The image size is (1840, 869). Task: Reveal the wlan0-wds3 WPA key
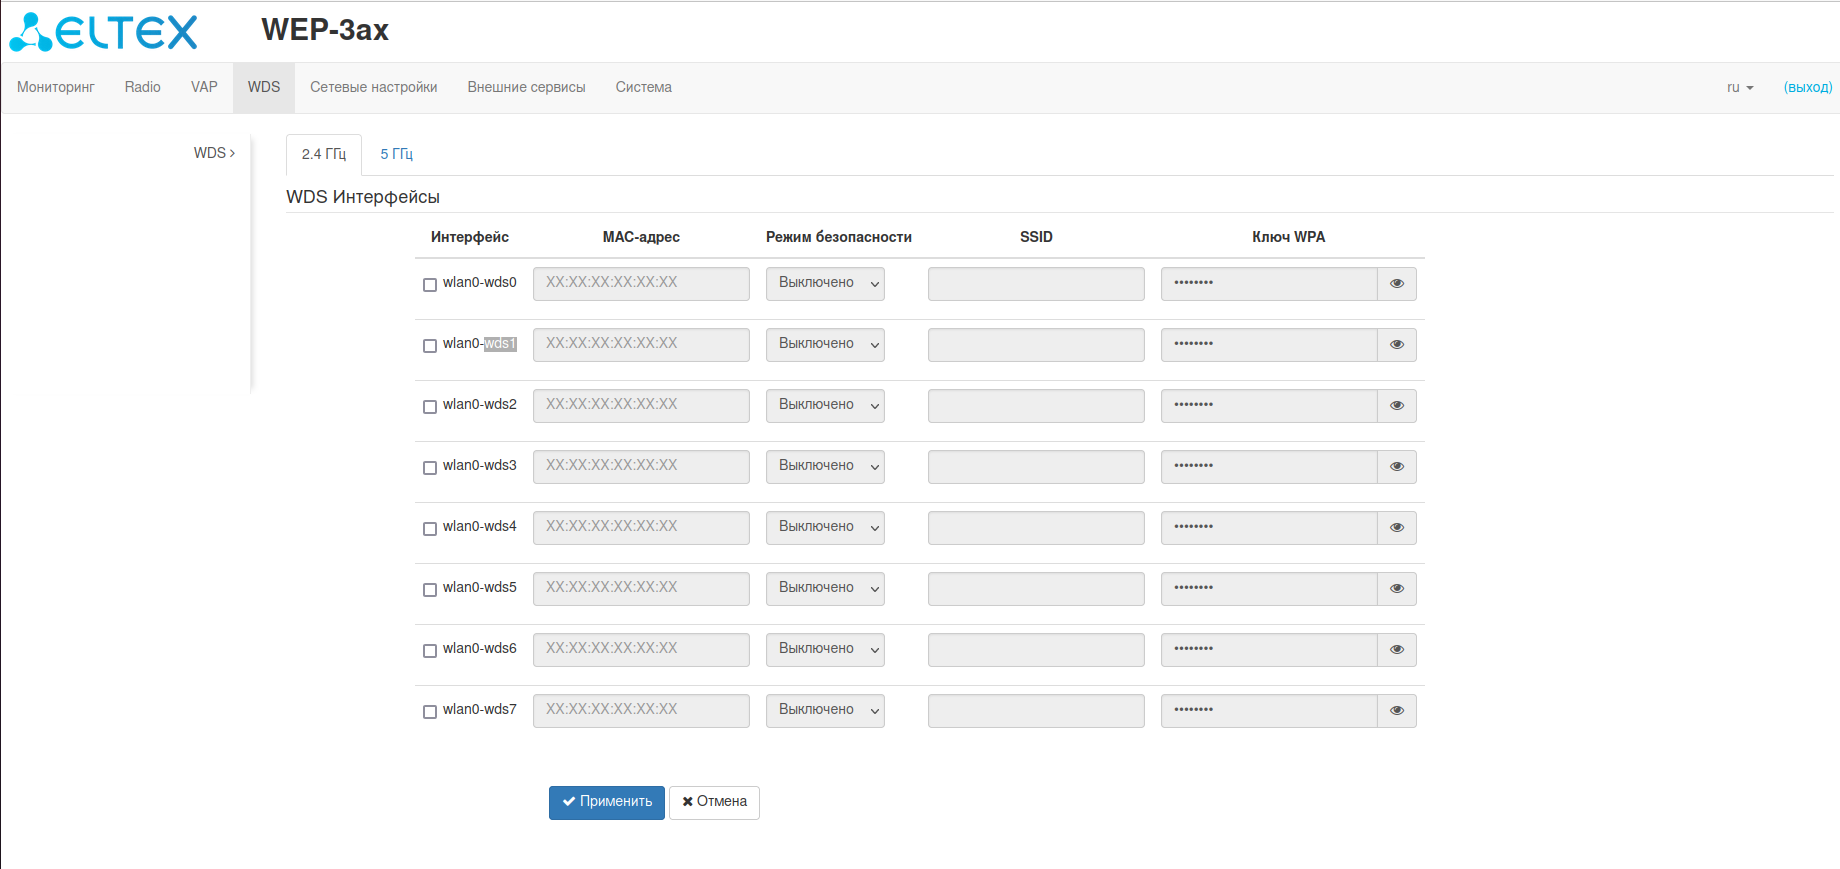(1397, 467)
